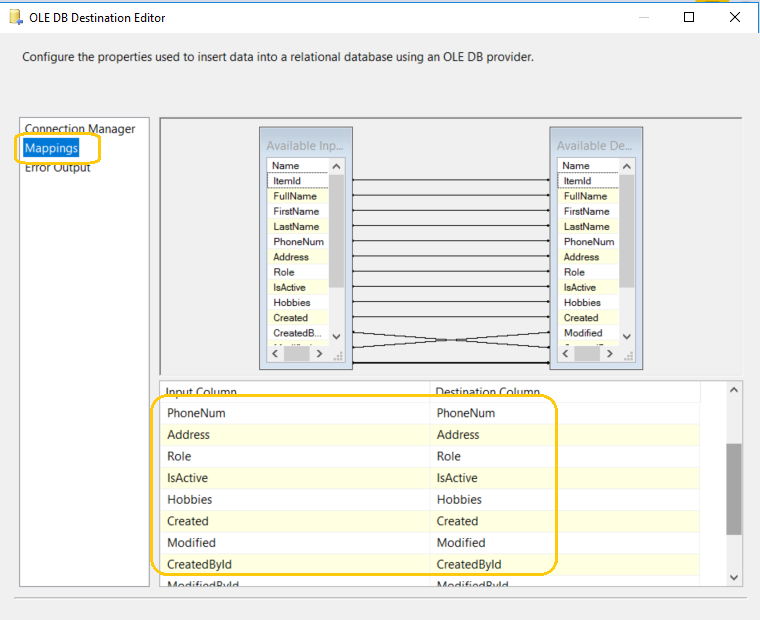This screenshot has width=760, height=620.
Task: Click the destination columns list resize grip
Action: click(x=628, y=356)
